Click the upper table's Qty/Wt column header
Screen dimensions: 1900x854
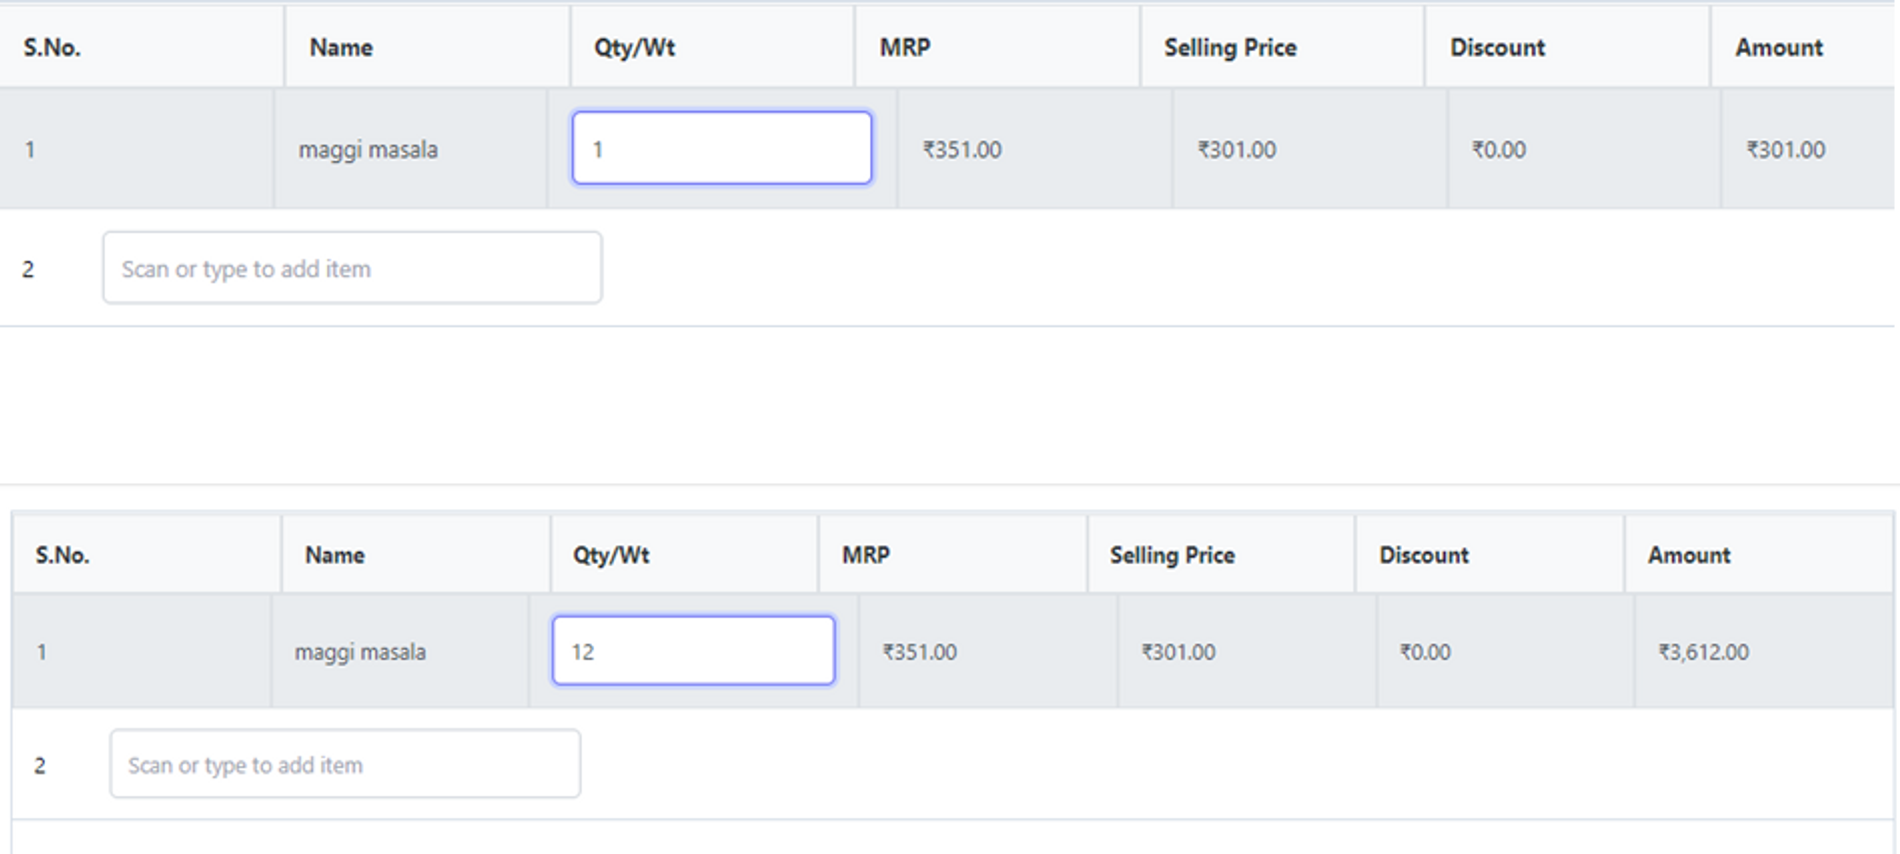click(634, 47)
